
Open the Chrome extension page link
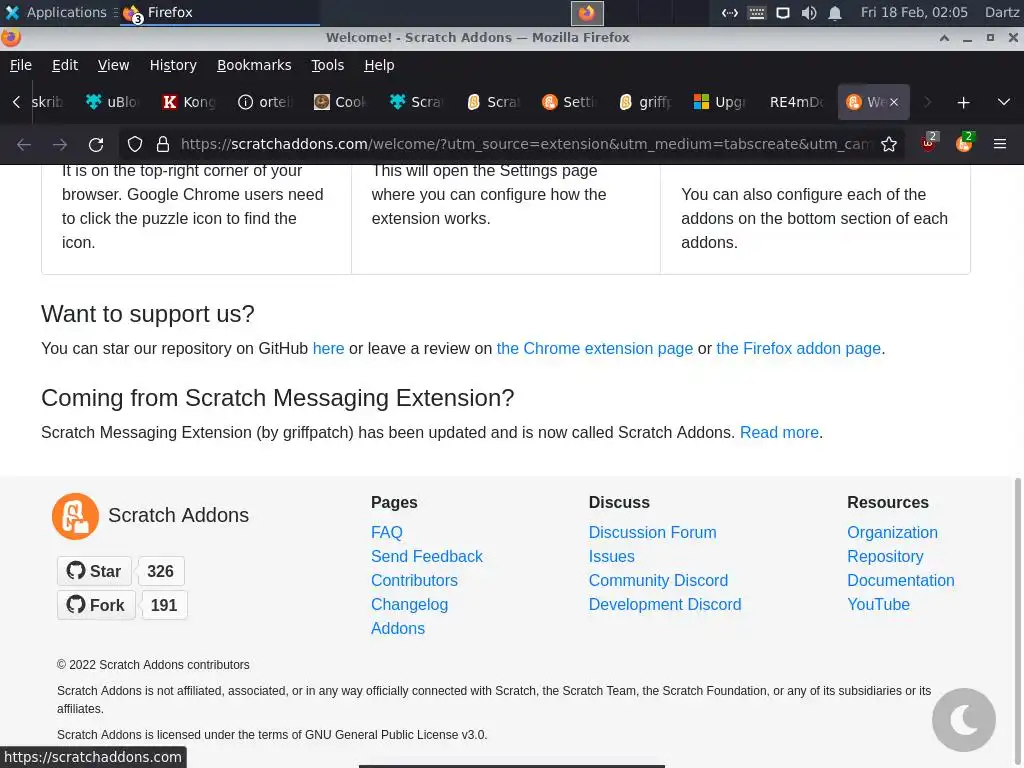[595, 349]
